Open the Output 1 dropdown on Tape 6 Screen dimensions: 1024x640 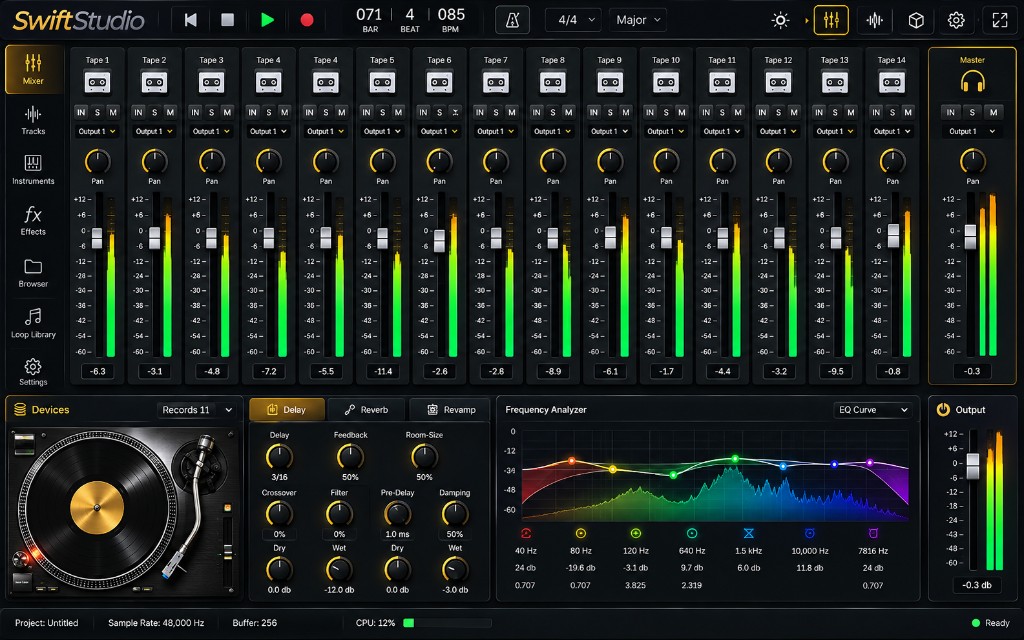(x=439, y=131)
